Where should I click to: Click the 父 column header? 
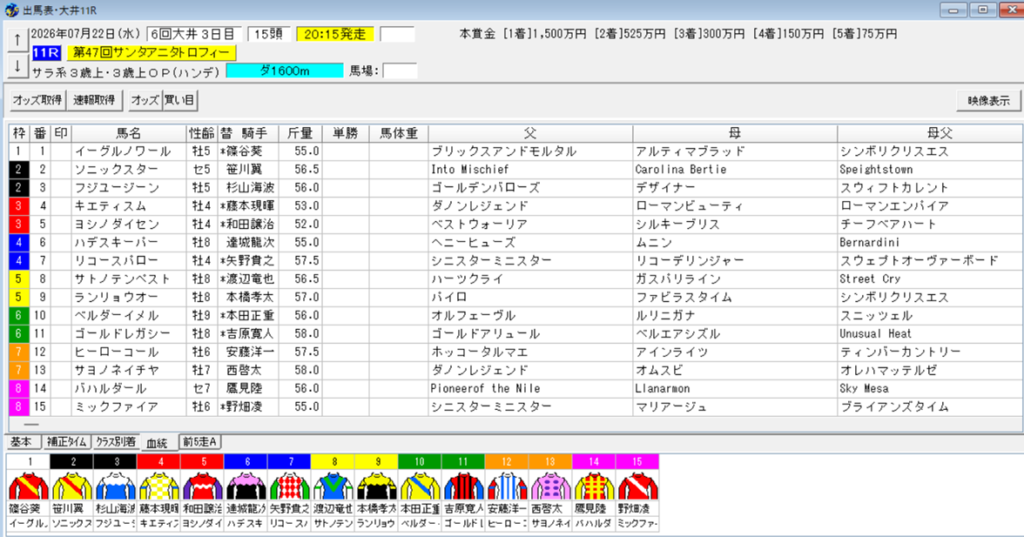point(530,133)
